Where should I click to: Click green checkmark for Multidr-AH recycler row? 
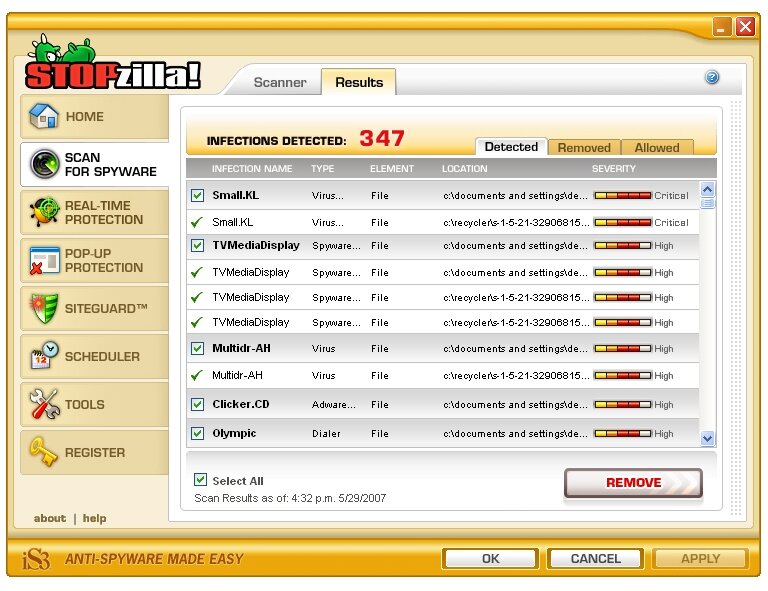[x=197, y=376]
